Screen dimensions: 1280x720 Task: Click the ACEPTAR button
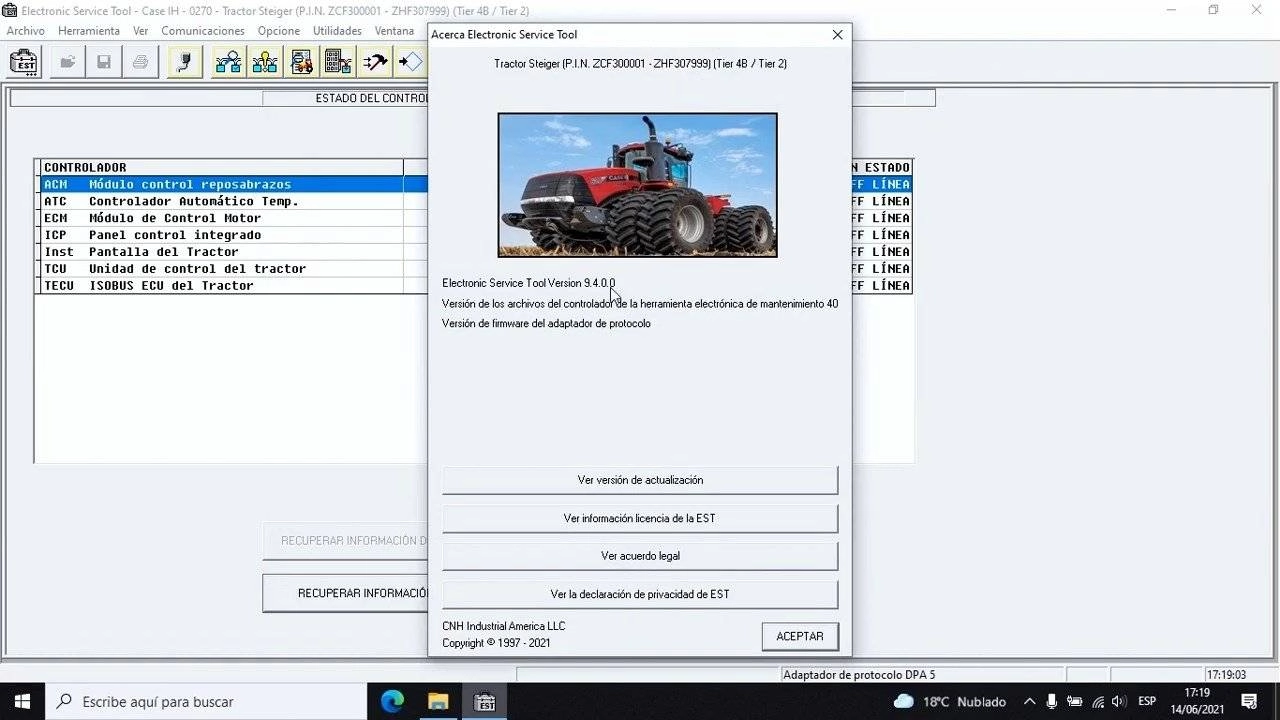coord(800,636)
